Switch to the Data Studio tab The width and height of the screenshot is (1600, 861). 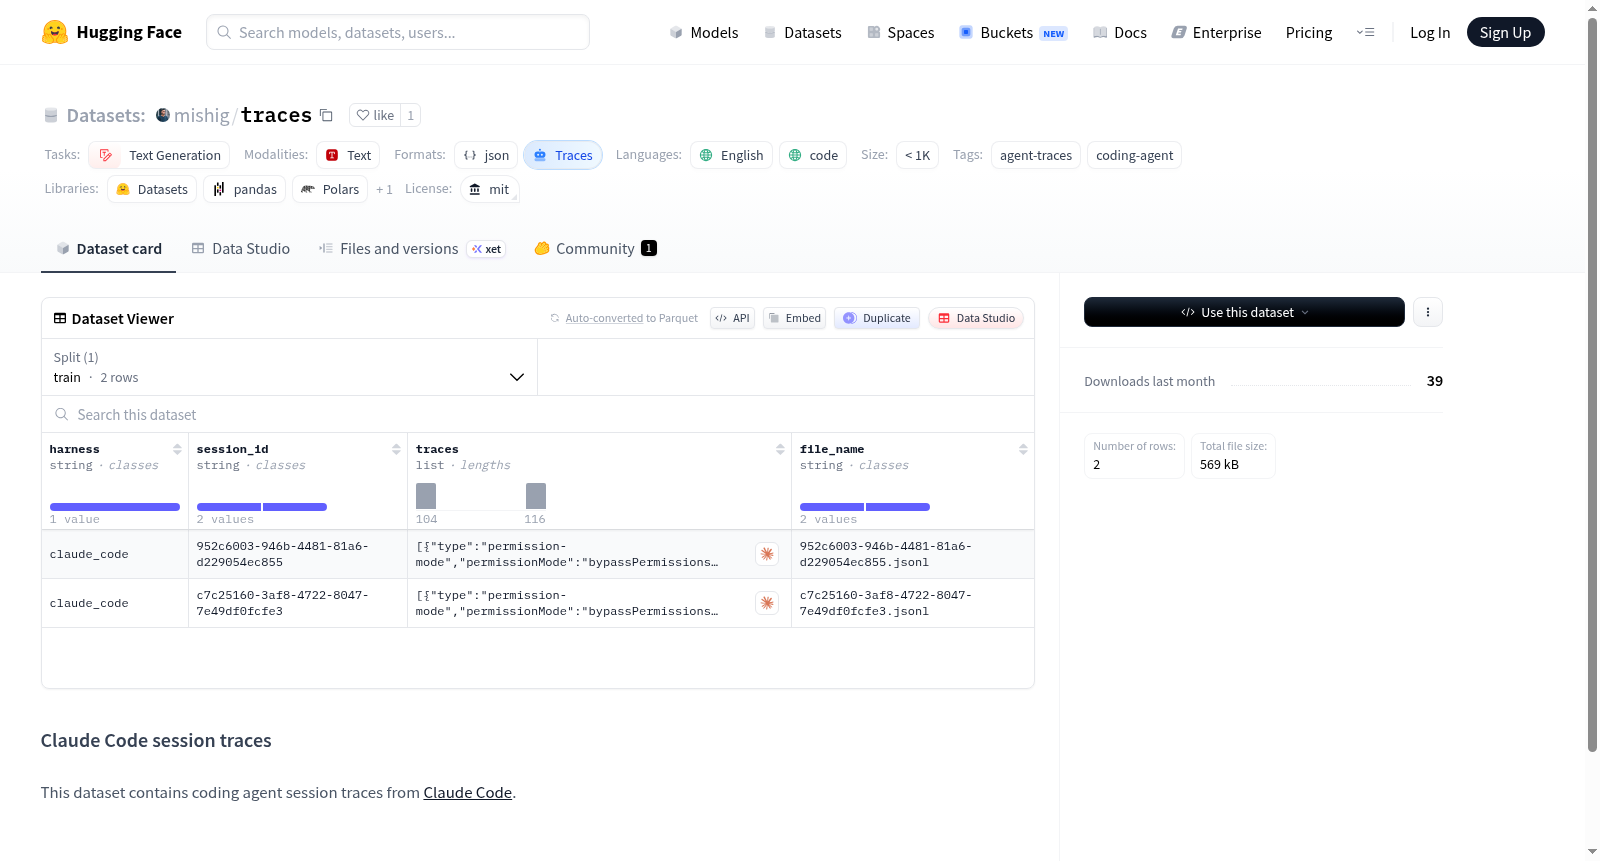click(241, 249)
